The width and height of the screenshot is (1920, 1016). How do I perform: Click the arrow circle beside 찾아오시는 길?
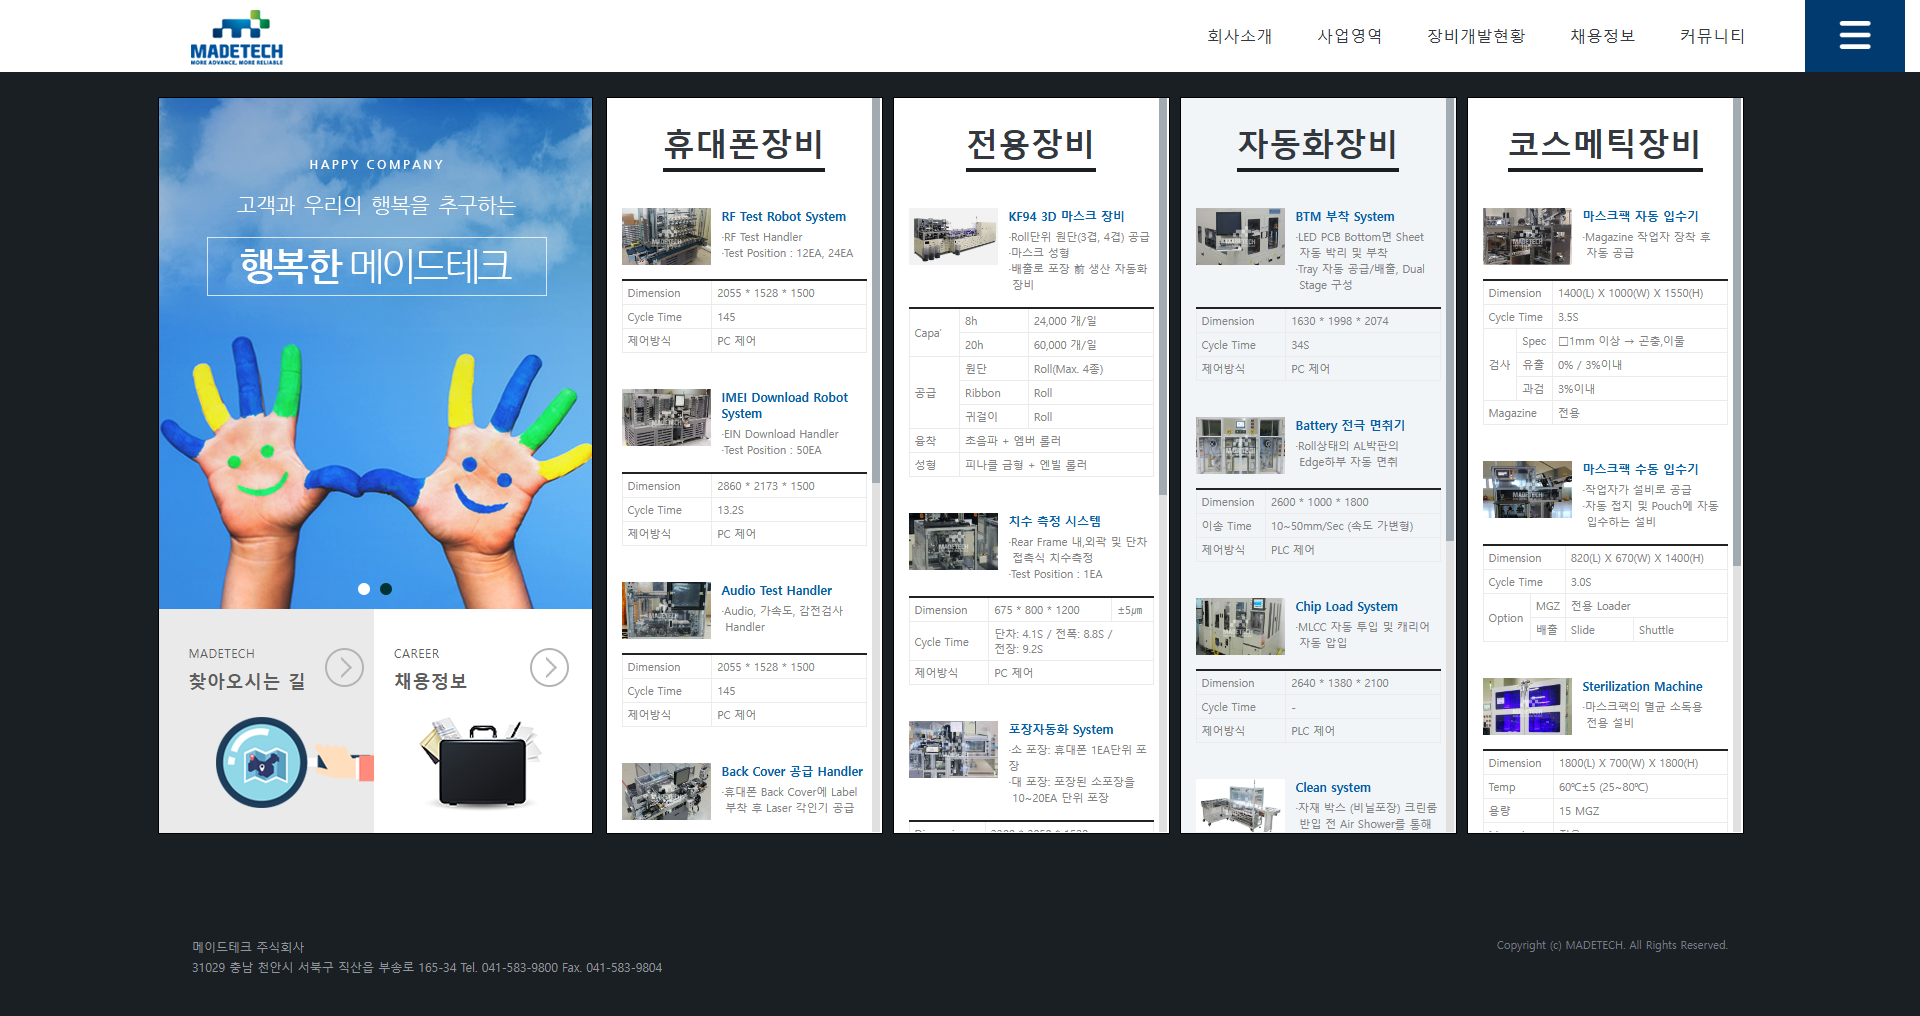(x=344, y=667)
